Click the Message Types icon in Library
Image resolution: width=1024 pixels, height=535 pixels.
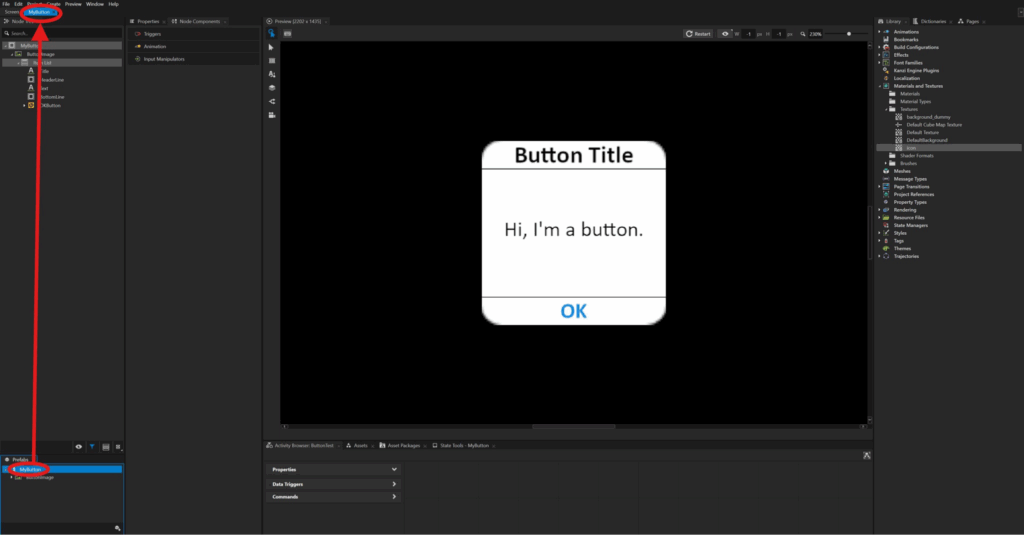click(x=886, y=179)
